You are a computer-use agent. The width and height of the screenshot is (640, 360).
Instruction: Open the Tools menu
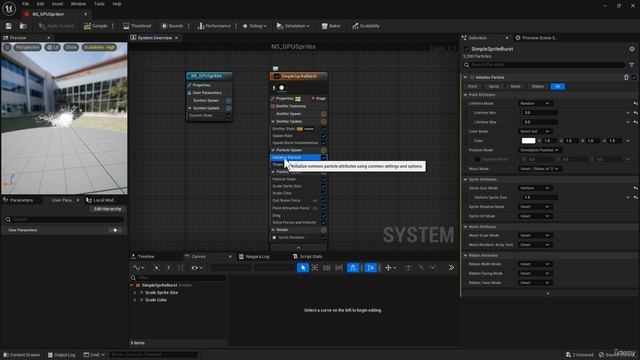[x=99, y=4]
